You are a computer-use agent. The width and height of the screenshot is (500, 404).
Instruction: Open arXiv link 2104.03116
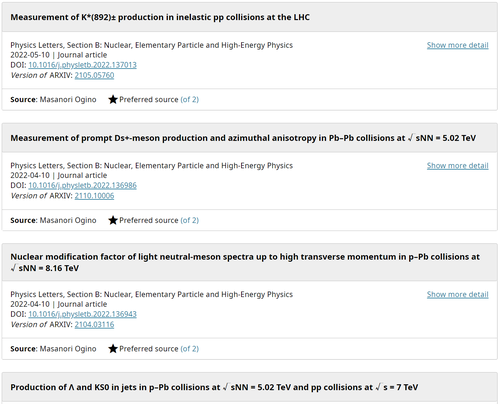tap(94, 324)
